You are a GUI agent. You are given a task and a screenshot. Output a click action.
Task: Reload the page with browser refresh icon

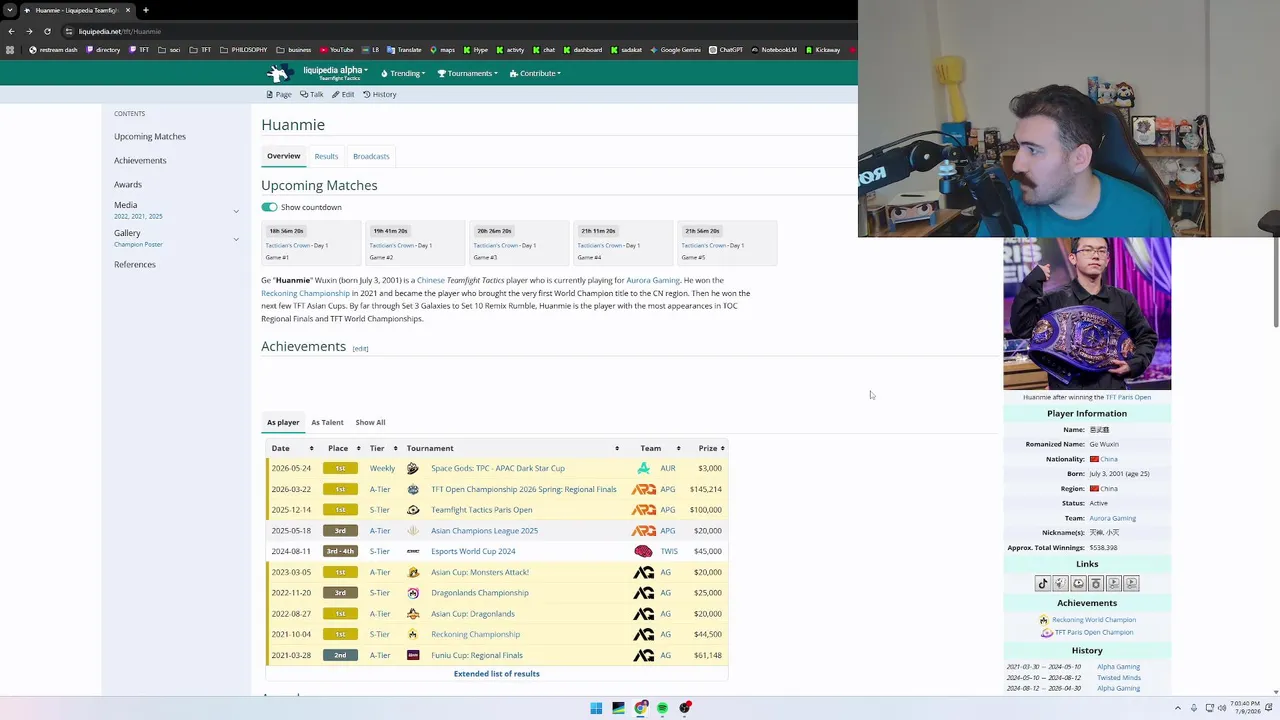(x=47, y=31)
